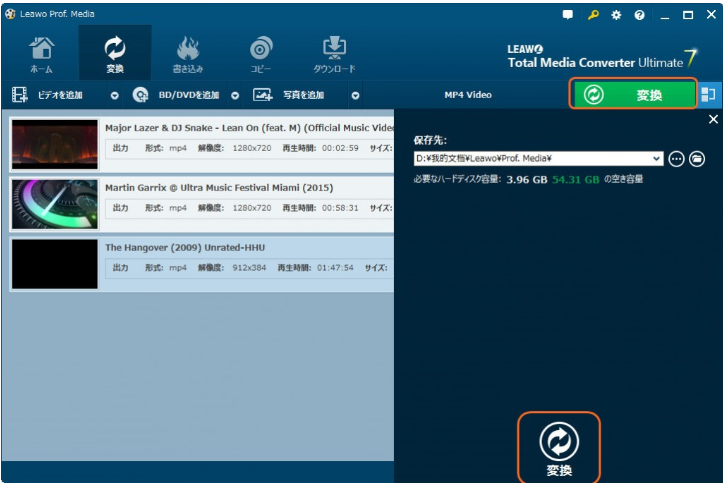The height and width of the screenshot is (484, 724).
Task: Click 写真を追加 (Add Photo)
Action: point(292,95)
